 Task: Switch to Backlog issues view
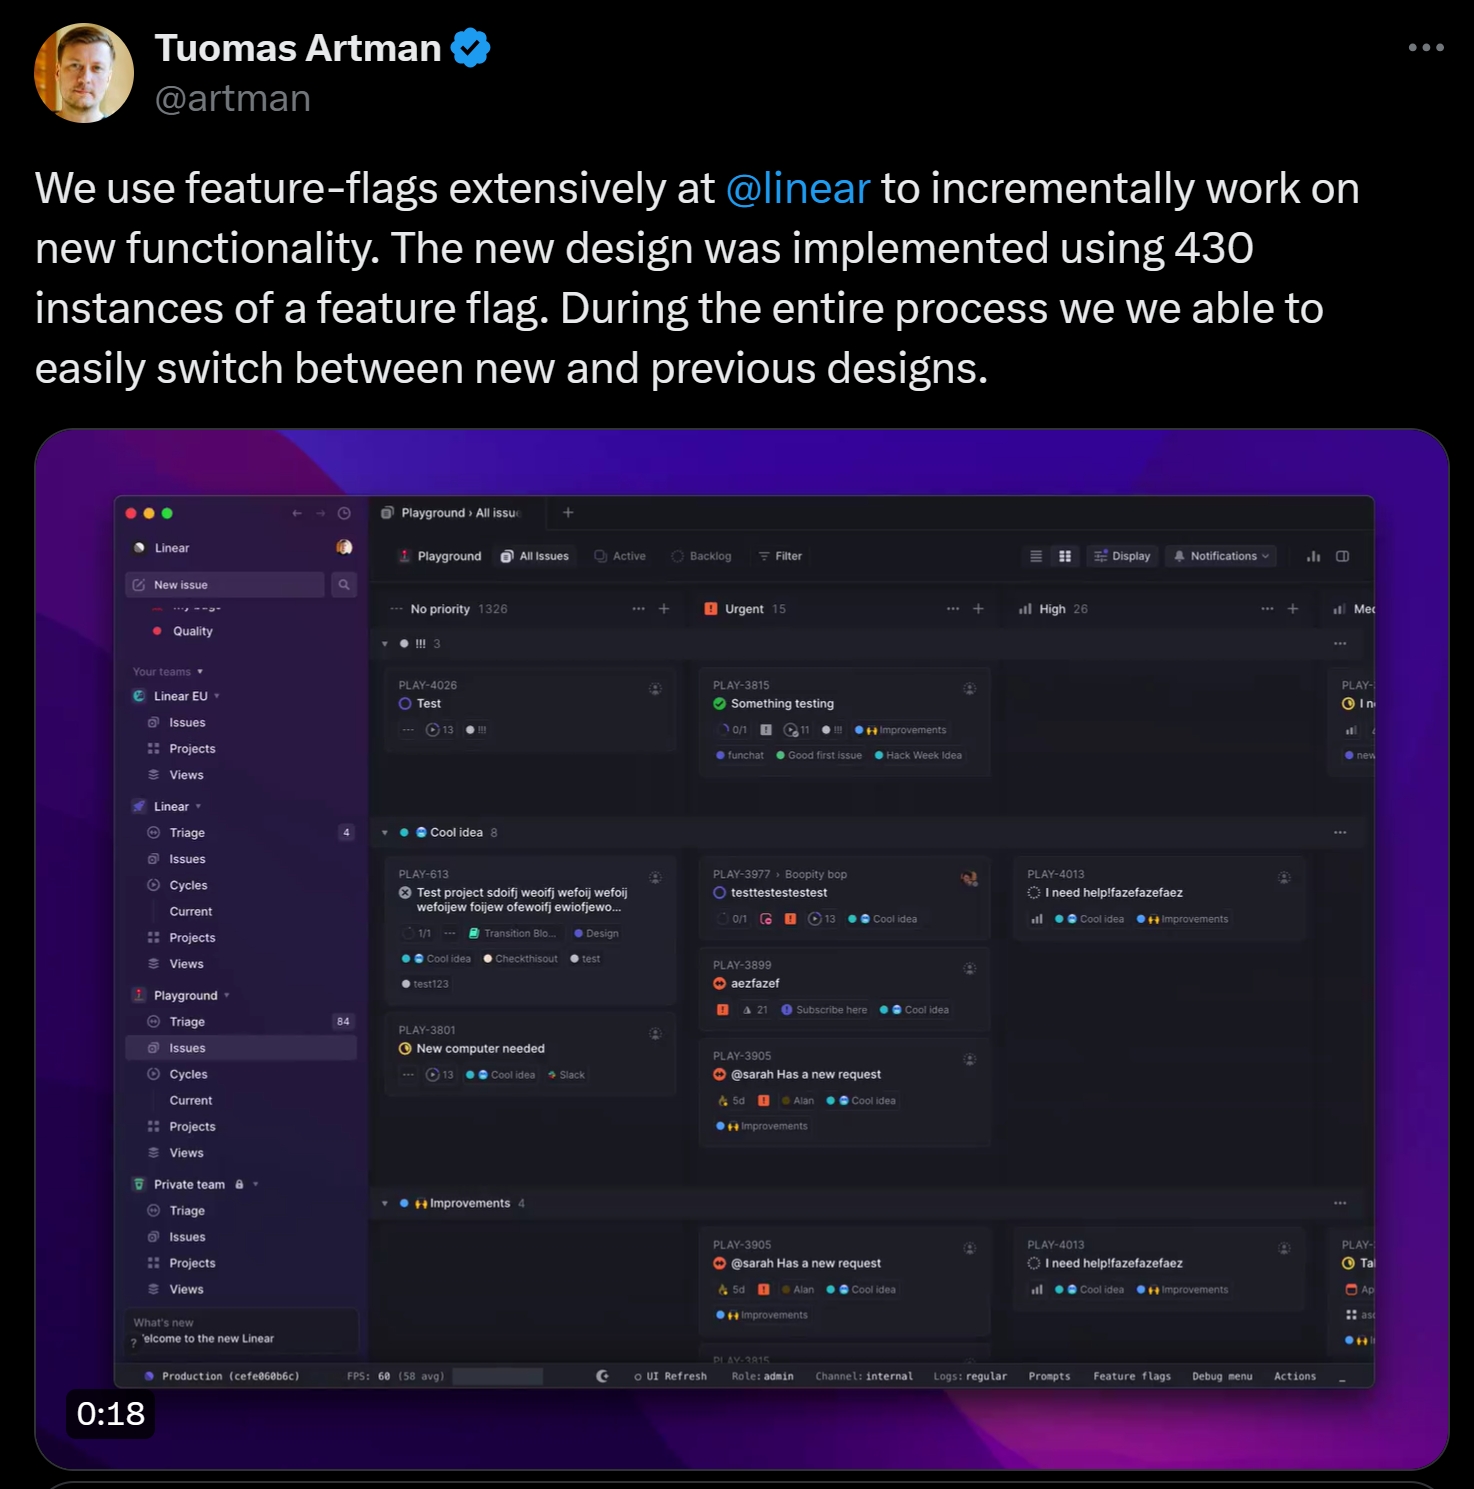[702, 556]
